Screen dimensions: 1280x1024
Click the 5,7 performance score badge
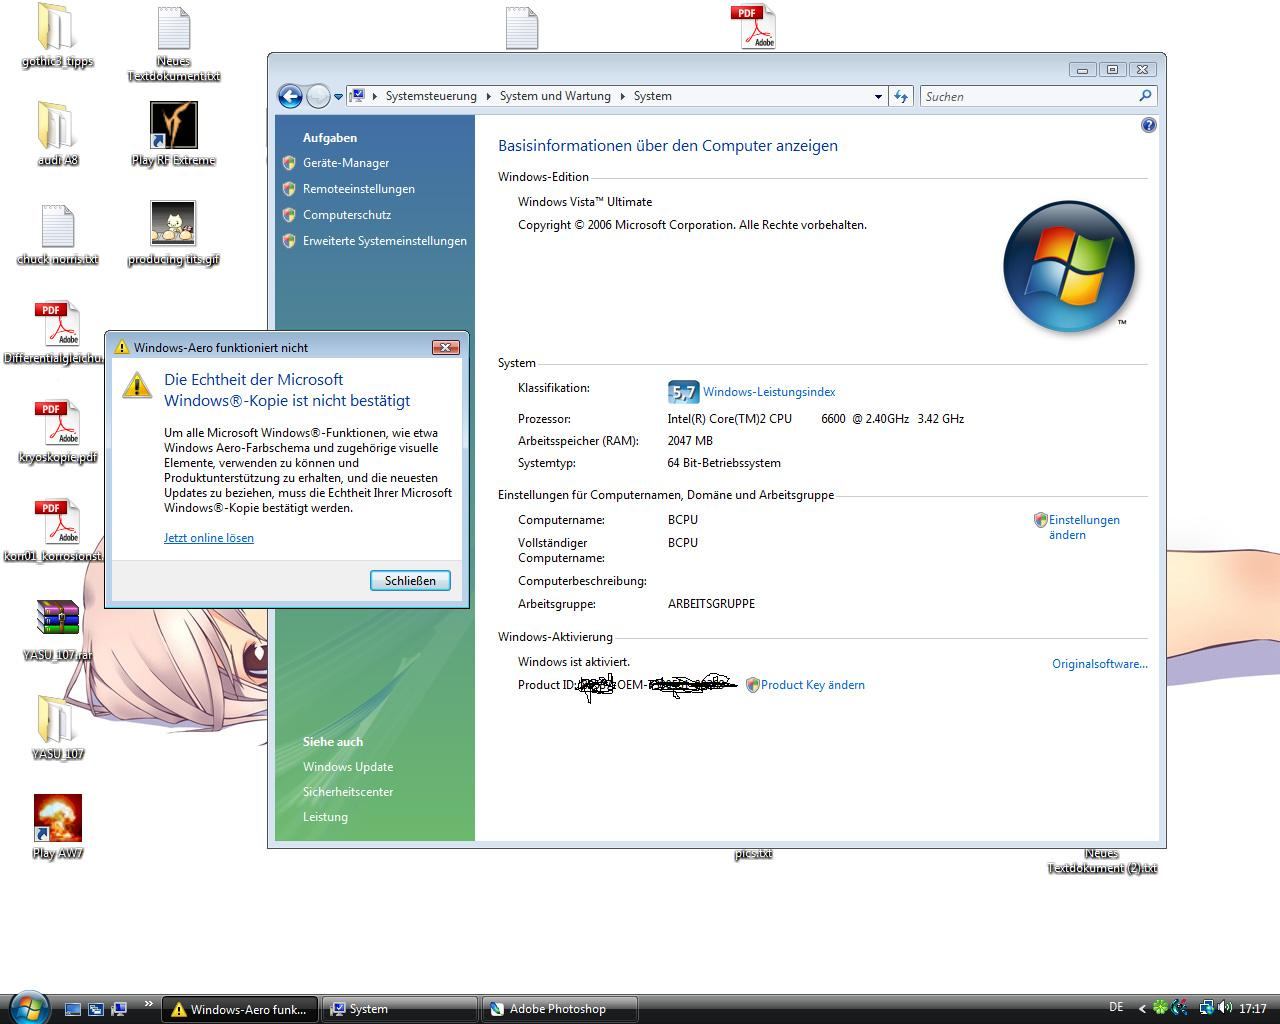tap(683, 392)
